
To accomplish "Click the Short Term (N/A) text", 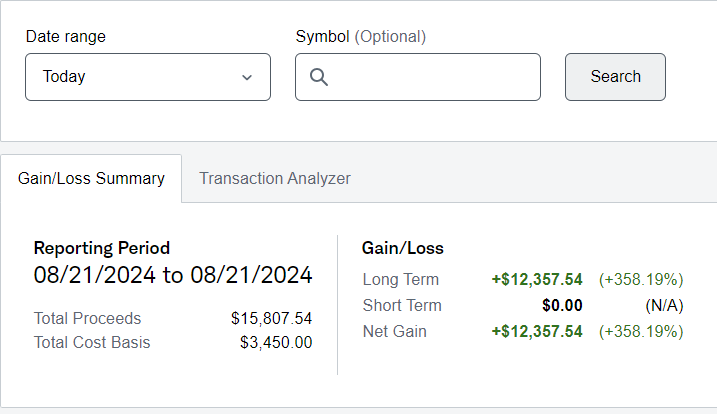I will tap(664, 306).
